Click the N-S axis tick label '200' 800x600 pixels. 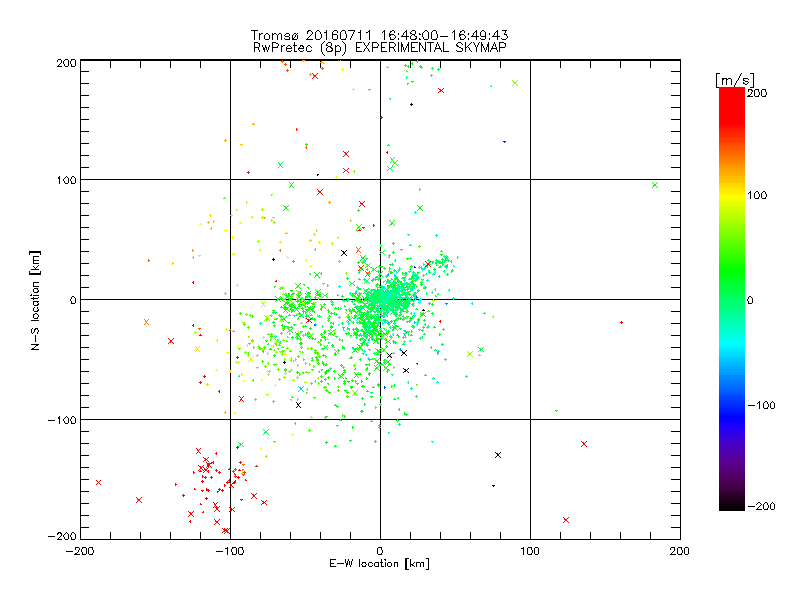pos(66,63)
